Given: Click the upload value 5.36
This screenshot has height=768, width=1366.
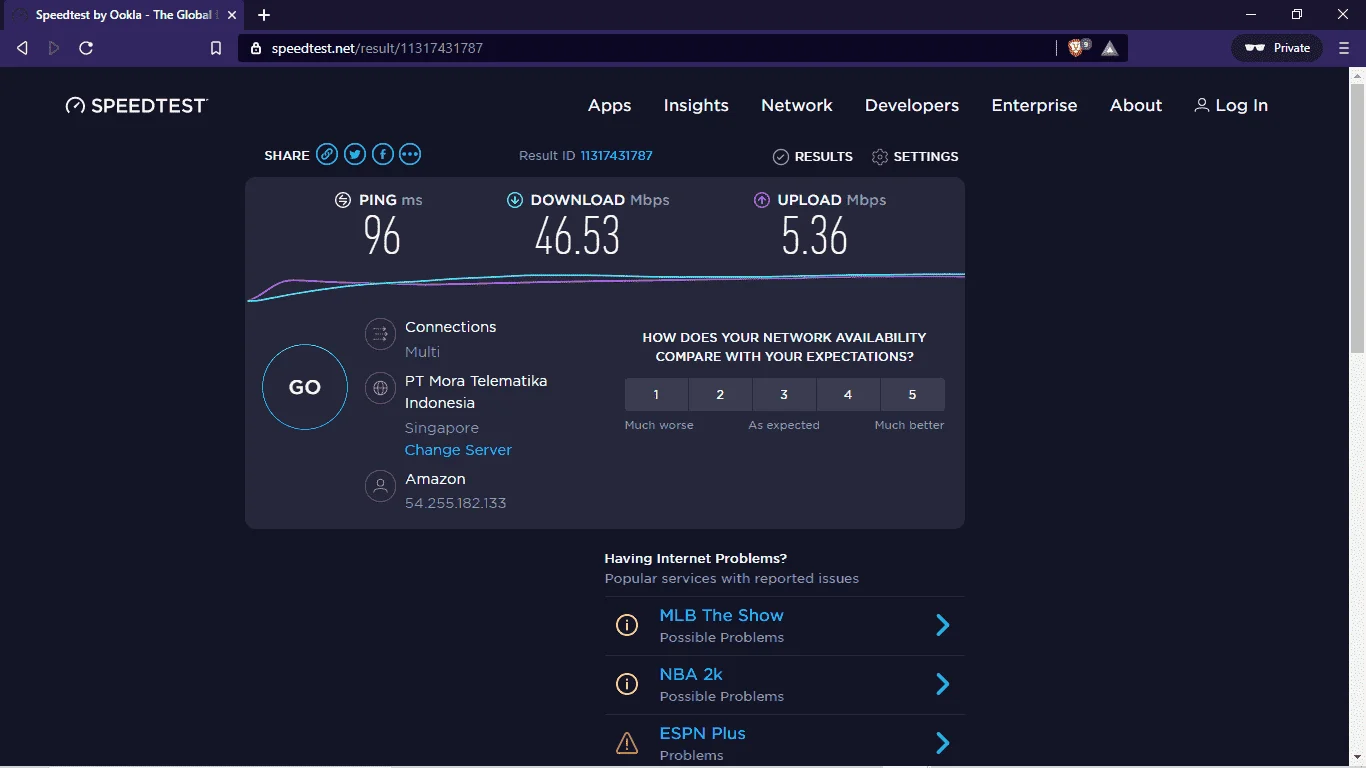Looking at the screenshot, I should [814, 237].
